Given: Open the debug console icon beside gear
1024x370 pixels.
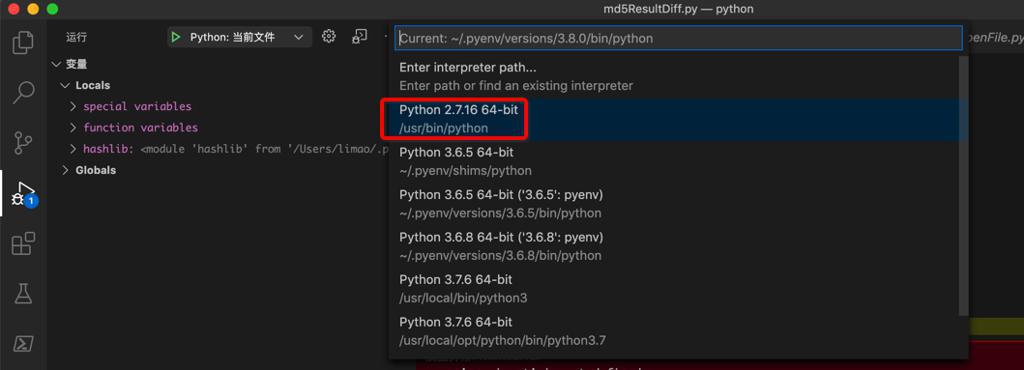Looking at the screenshot, I should (x=359, y=37).
